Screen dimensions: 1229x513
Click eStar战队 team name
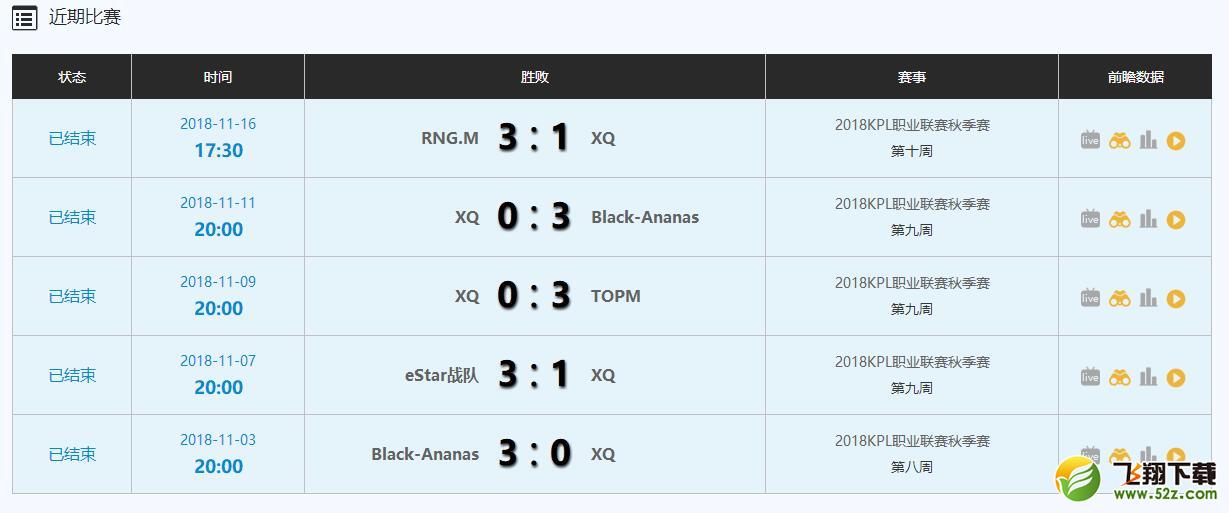(x=442, y=375)
